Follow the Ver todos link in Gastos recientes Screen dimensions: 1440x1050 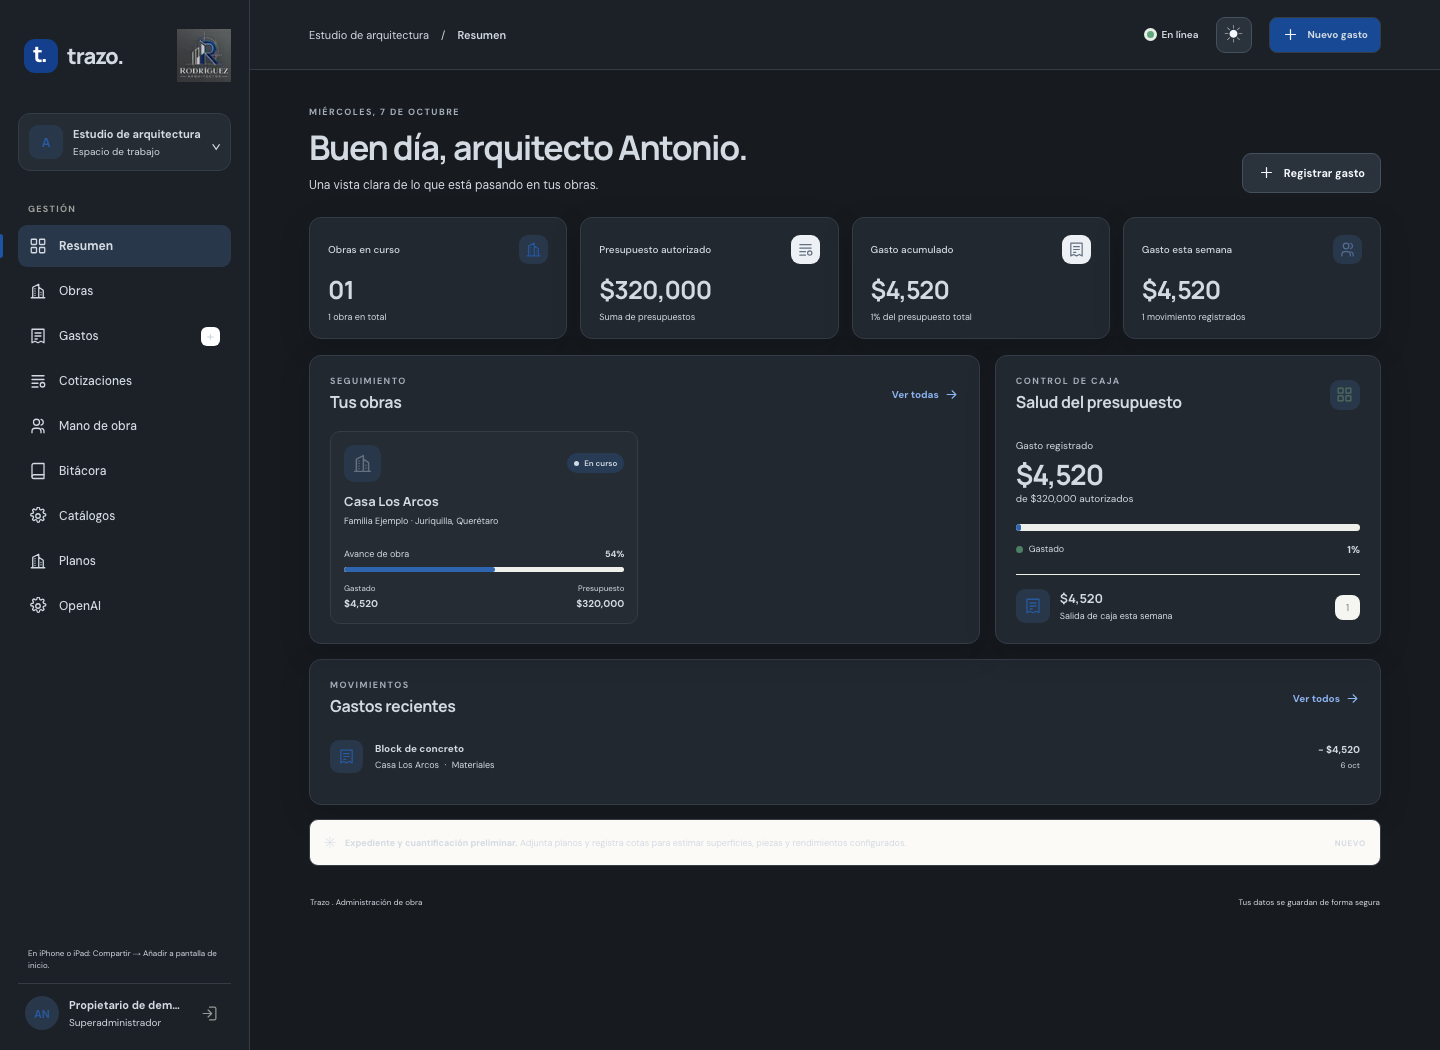pyautogui.click(x=1325, y=699)
